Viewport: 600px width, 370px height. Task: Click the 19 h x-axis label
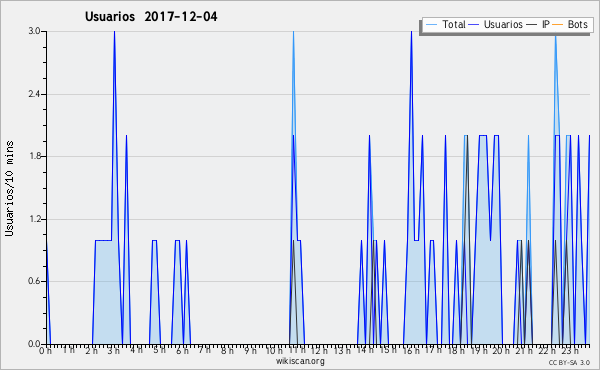point(479,350)
